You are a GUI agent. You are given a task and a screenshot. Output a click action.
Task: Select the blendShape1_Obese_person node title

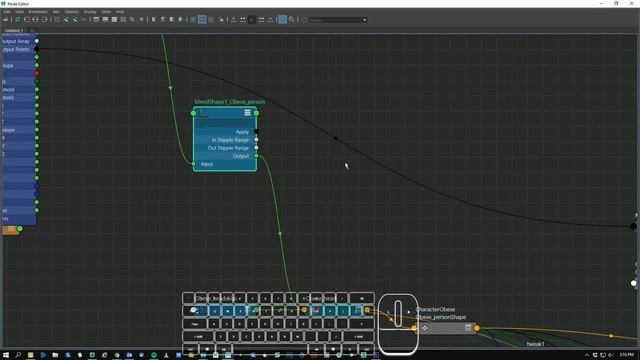click(x=229, y=102)
